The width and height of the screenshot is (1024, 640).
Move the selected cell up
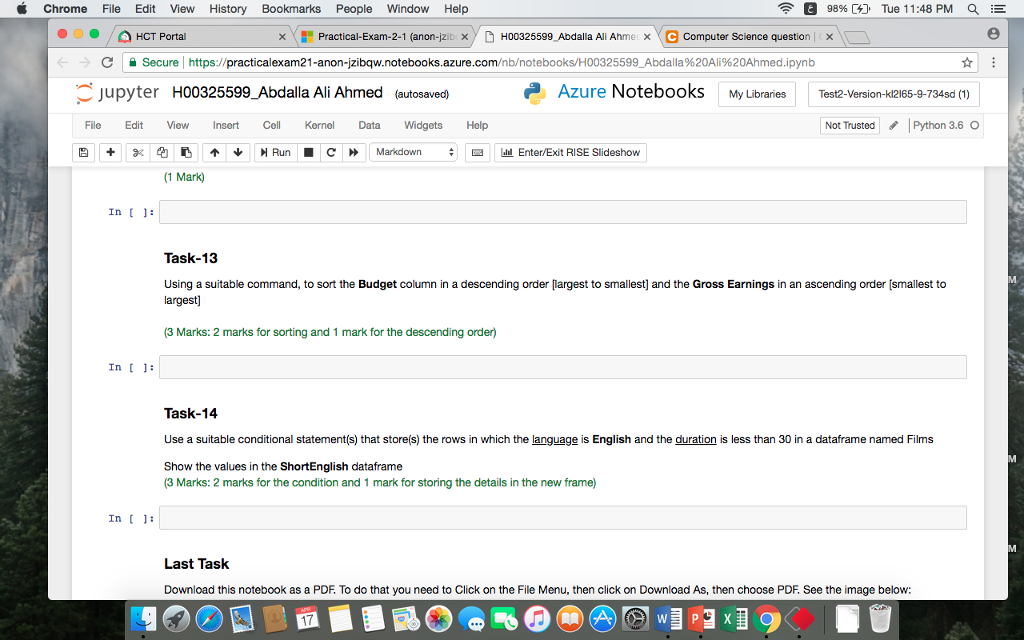[x=215, y=152]
